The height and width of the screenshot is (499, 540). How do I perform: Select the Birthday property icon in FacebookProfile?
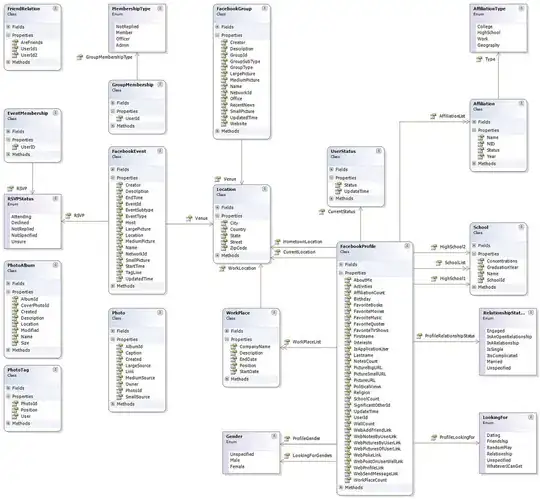click(x=348, y=299)
